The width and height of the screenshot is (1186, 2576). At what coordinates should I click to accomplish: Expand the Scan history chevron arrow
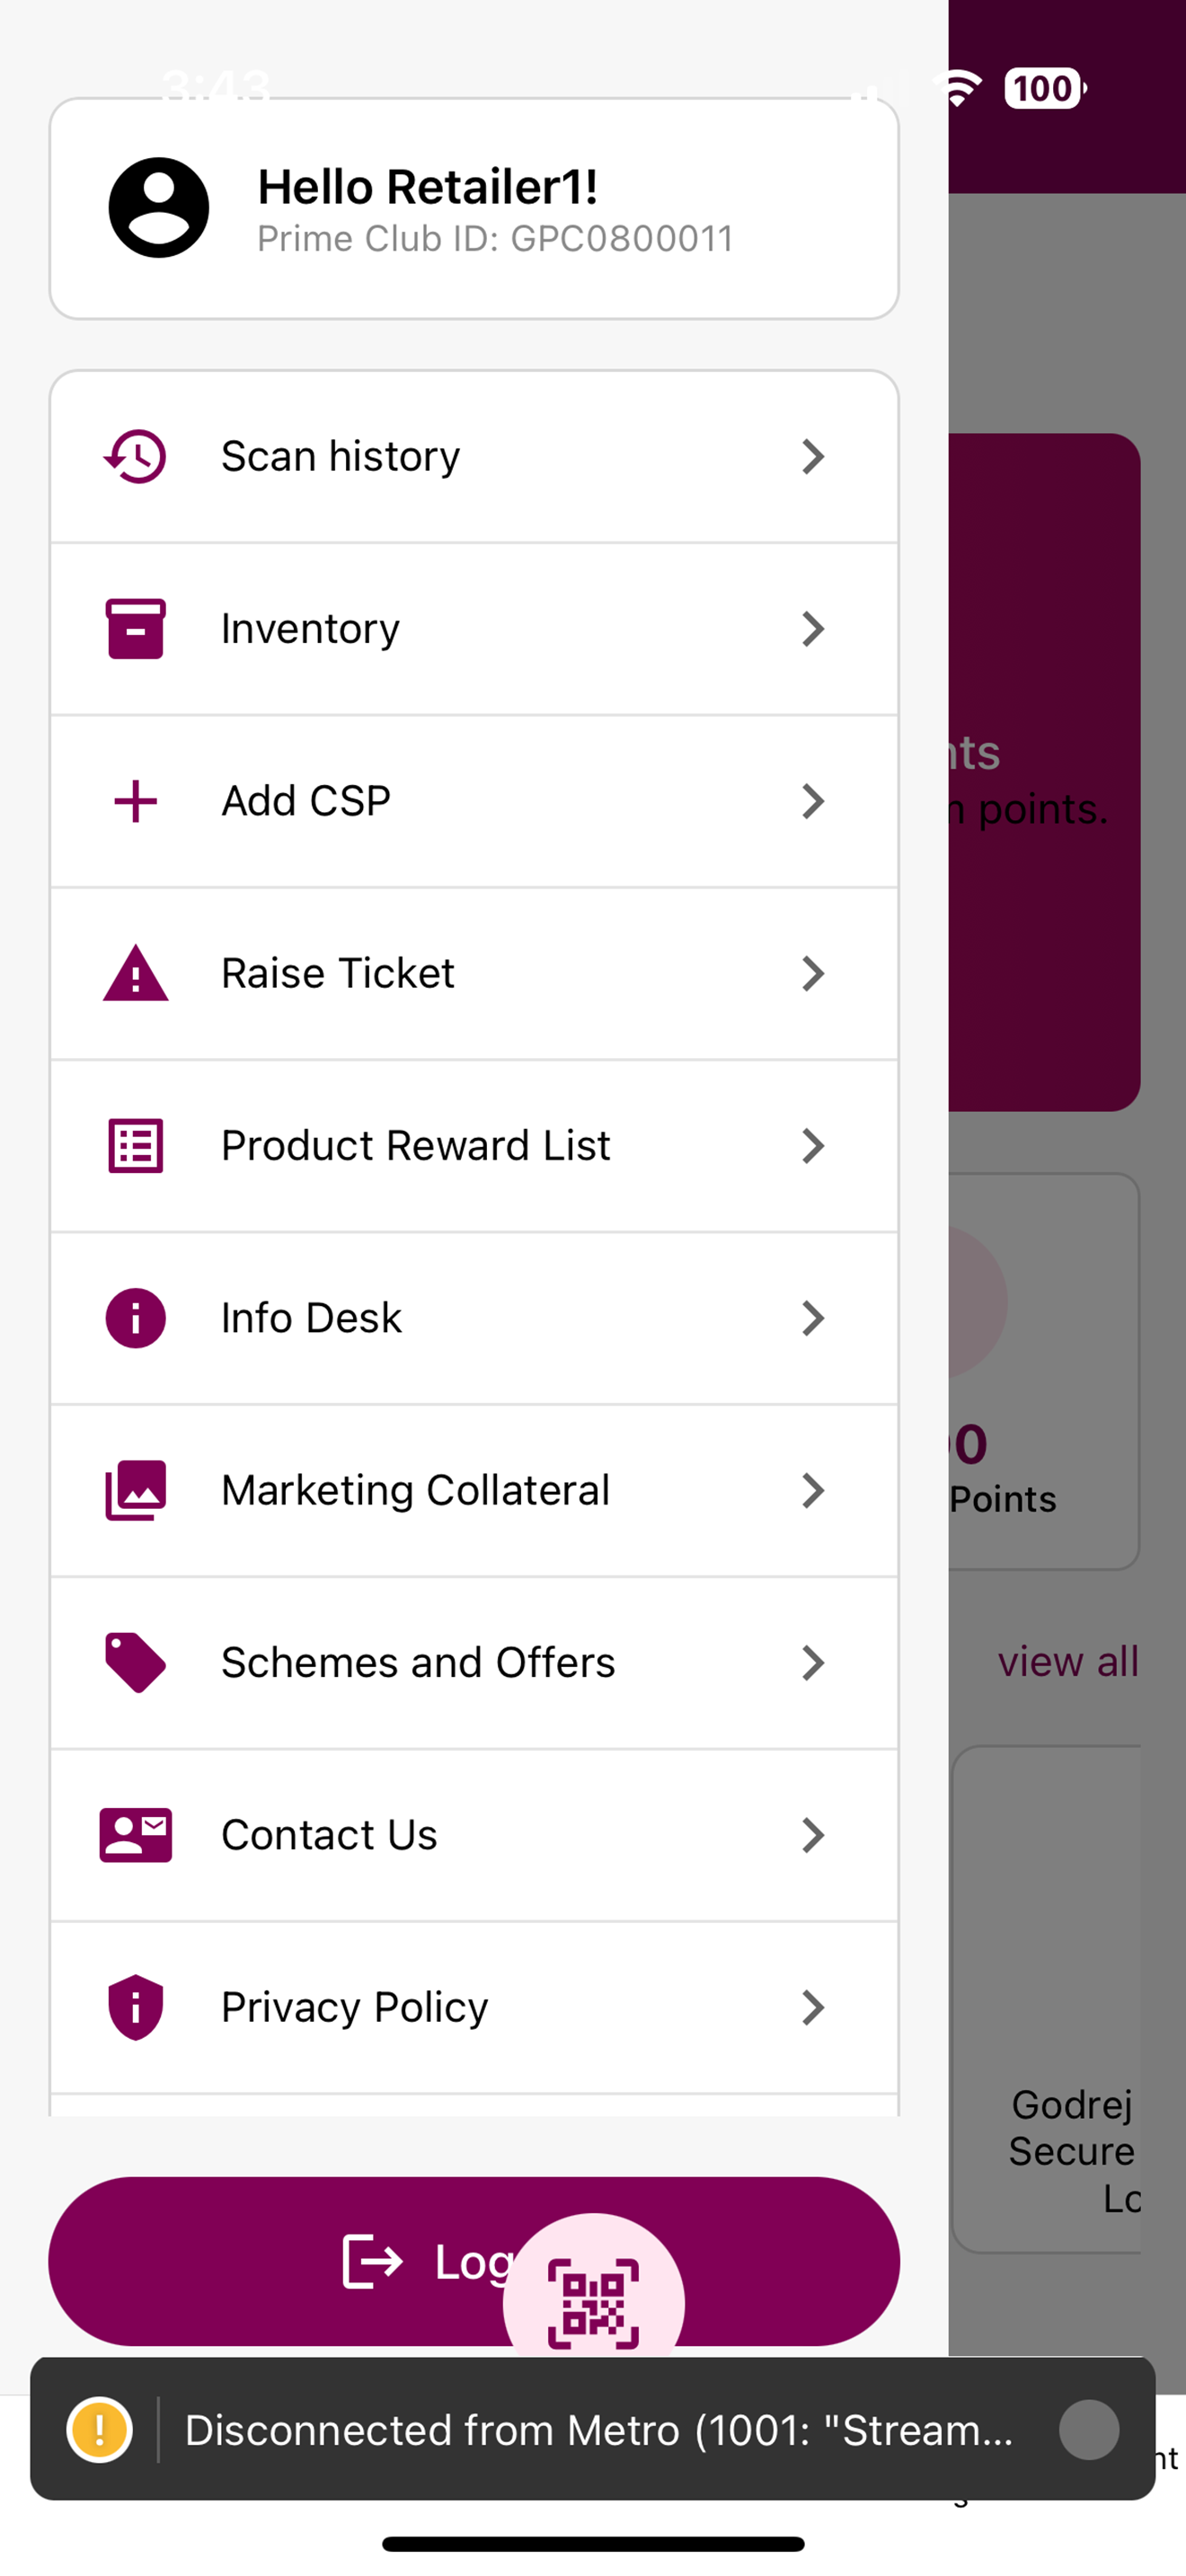click(x=813, y=457)
